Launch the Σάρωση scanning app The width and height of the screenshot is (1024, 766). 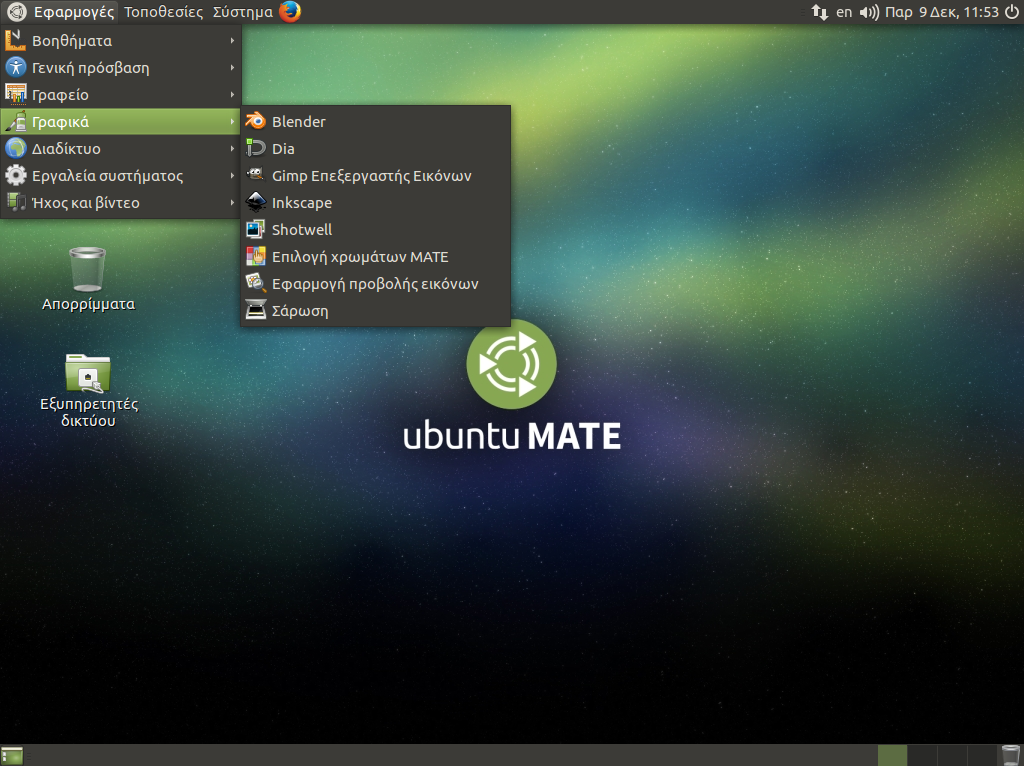(x=299, y=311)
